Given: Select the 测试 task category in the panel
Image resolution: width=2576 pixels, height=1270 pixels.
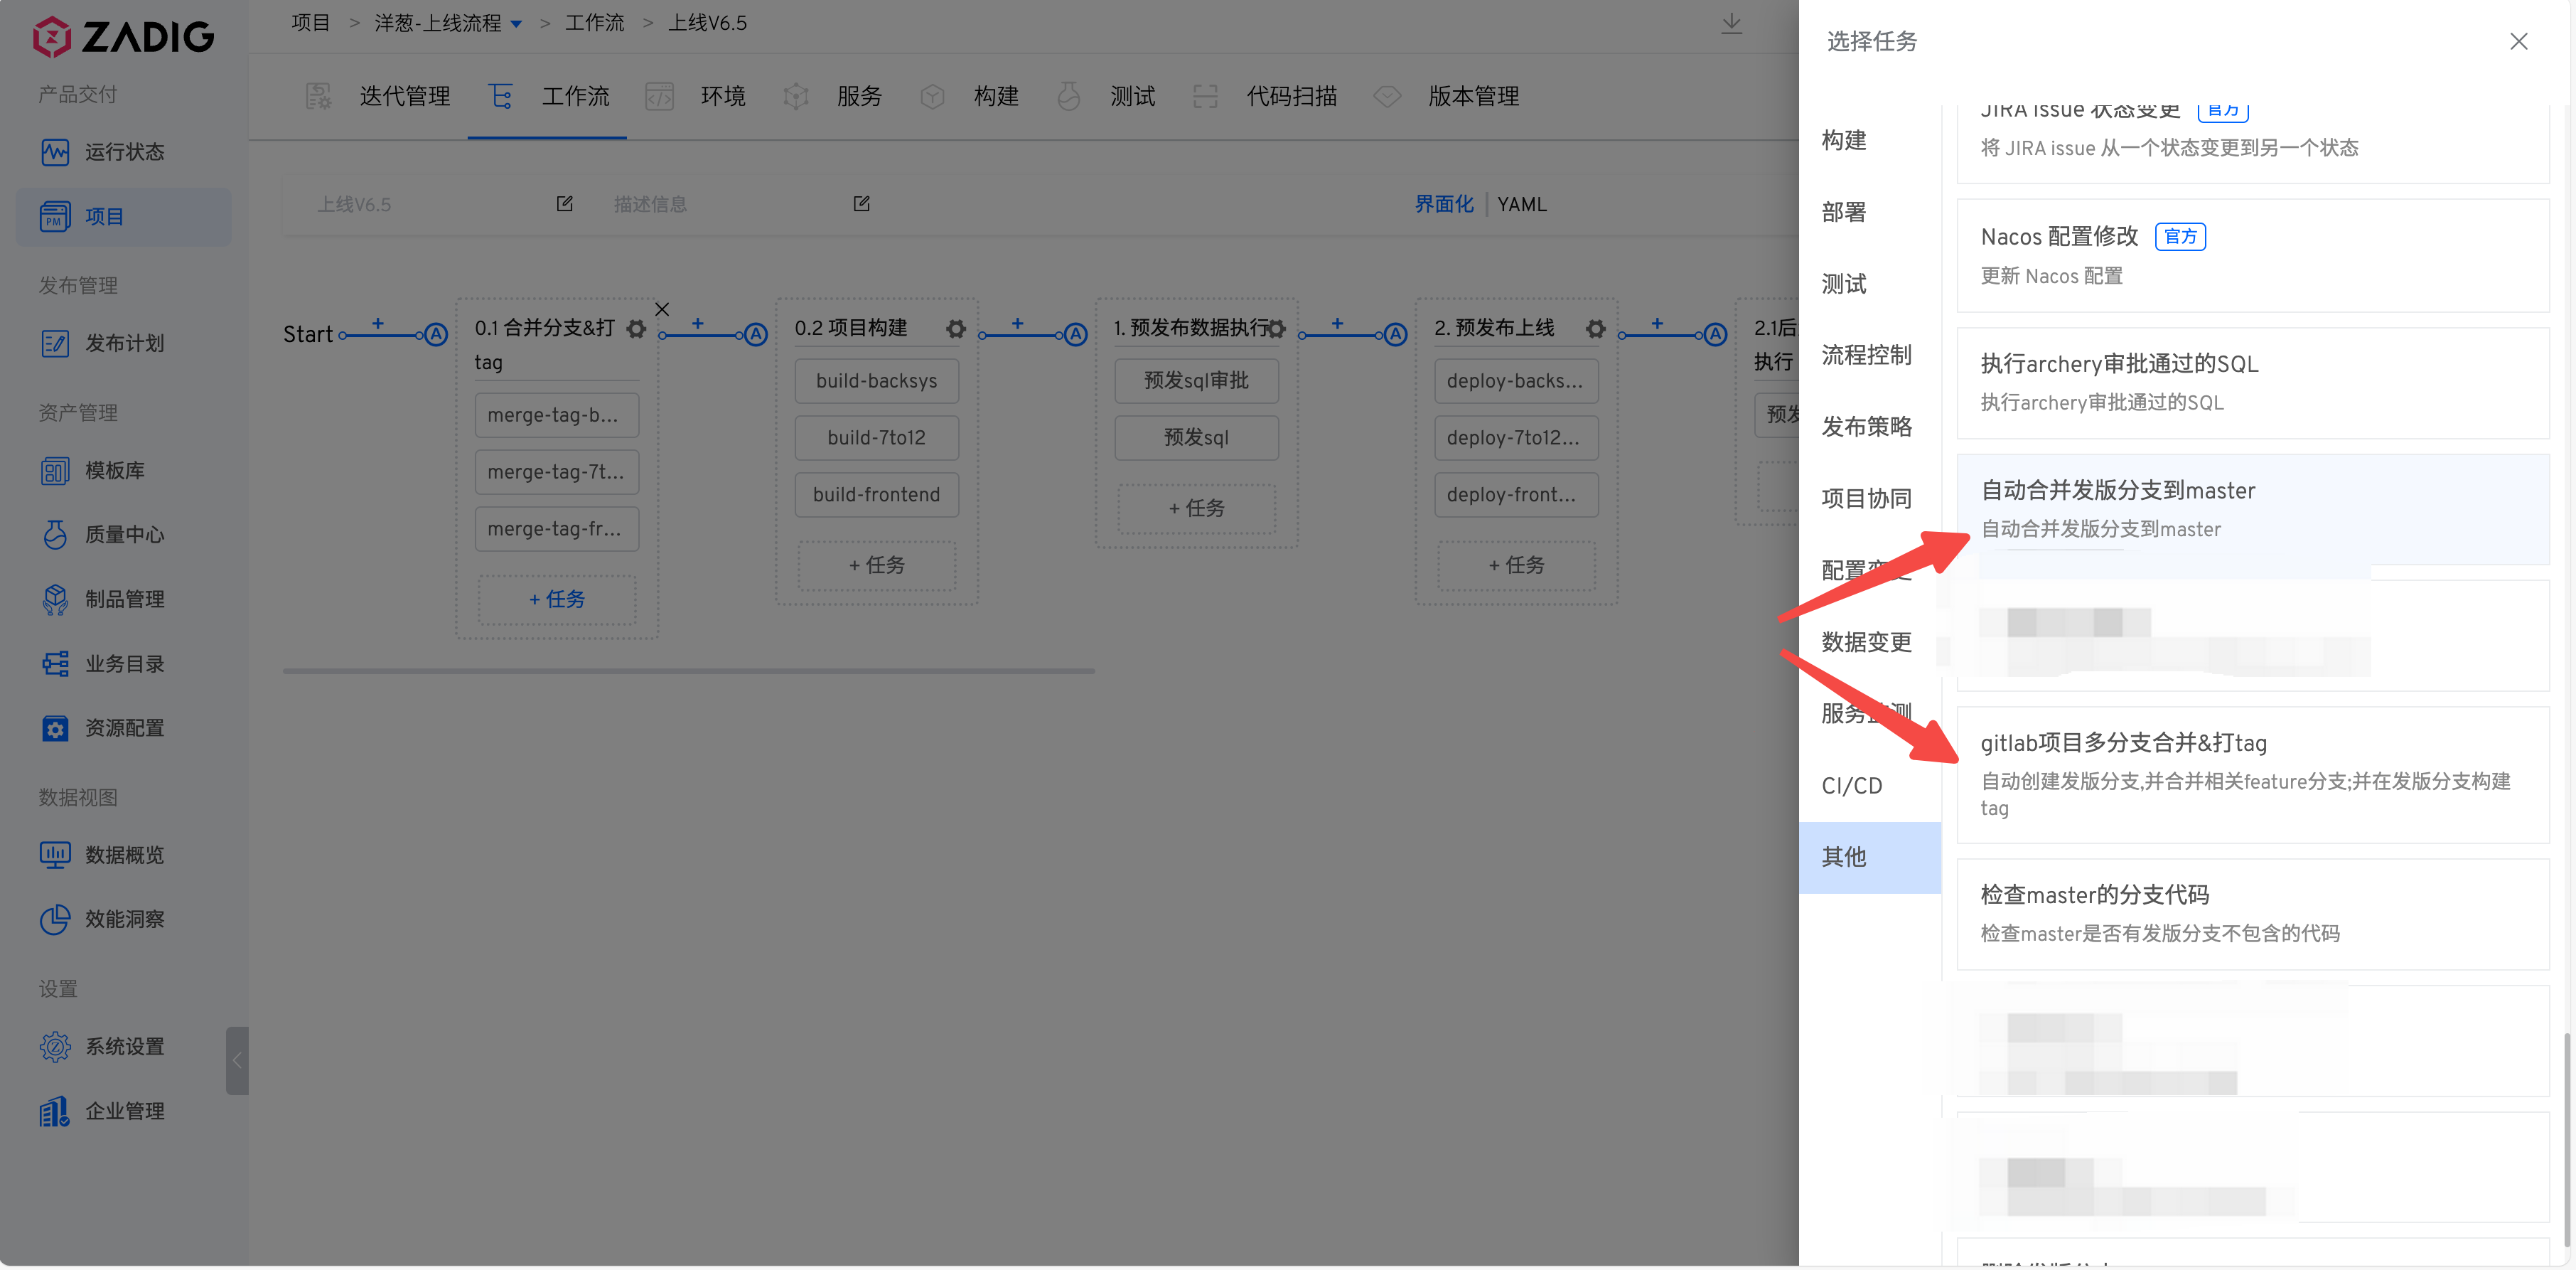Looking at the screenshot, I should pyautogui.click(x=1869, y=284).
